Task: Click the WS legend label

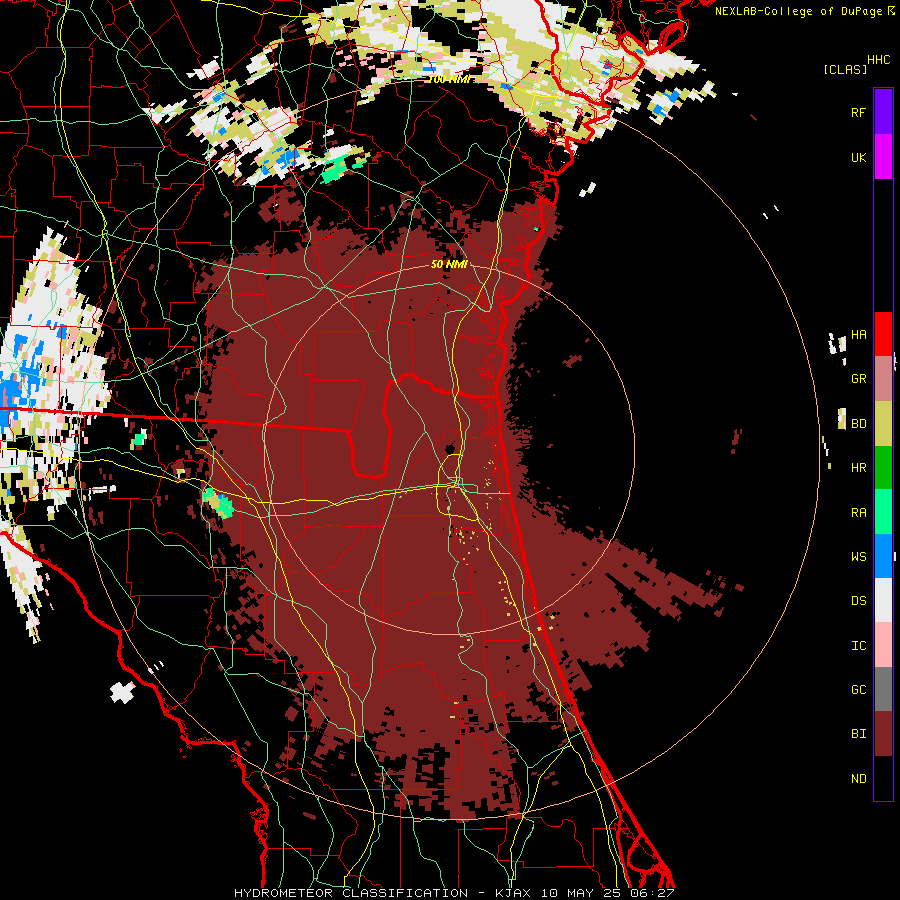Action: (x=858, y=557)
